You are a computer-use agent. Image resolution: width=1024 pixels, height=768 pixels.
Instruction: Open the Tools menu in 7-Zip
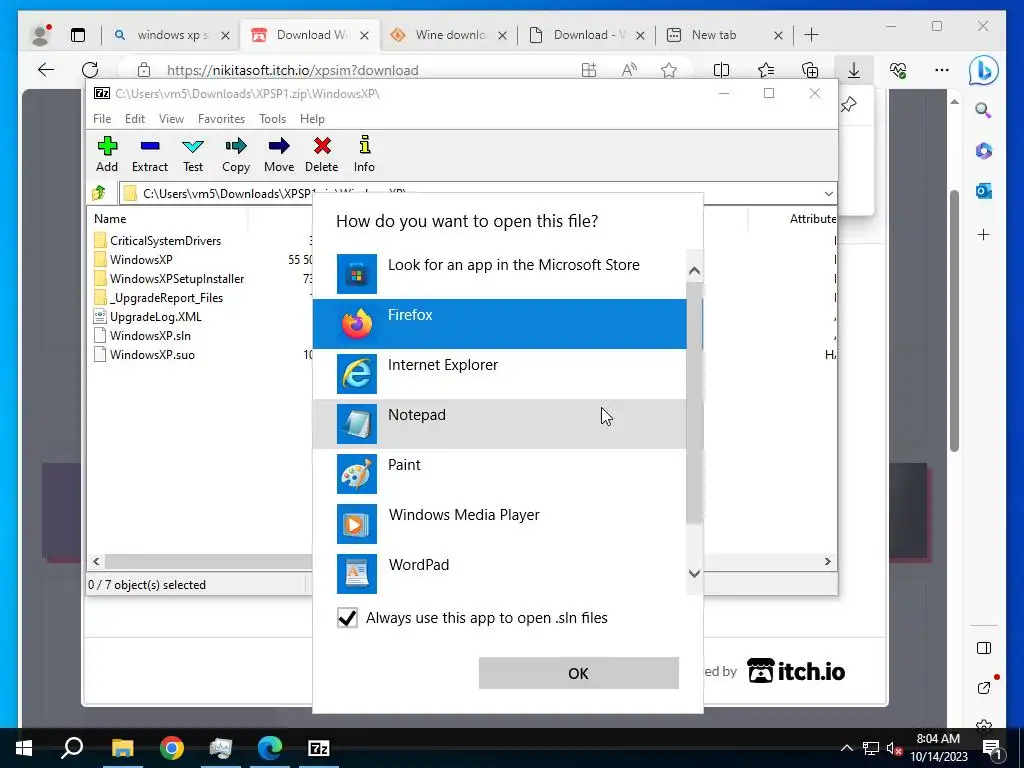(272, 119)
